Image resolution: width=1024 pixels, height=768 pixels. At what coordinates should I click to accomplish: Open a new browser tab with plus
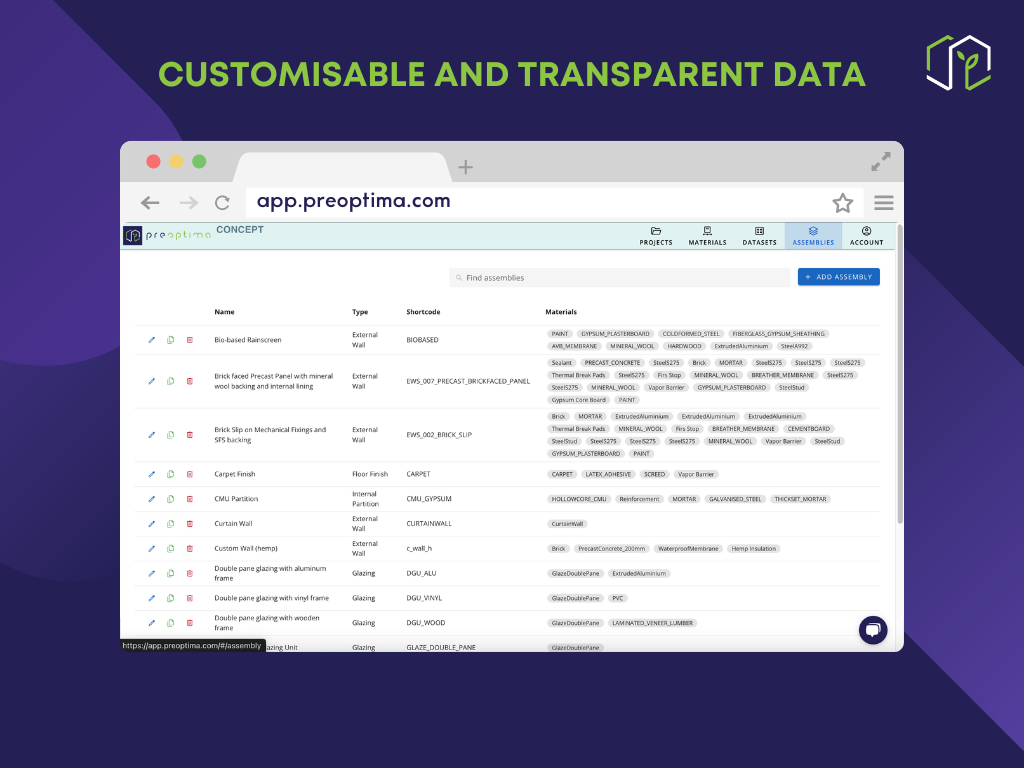point(465,167)
